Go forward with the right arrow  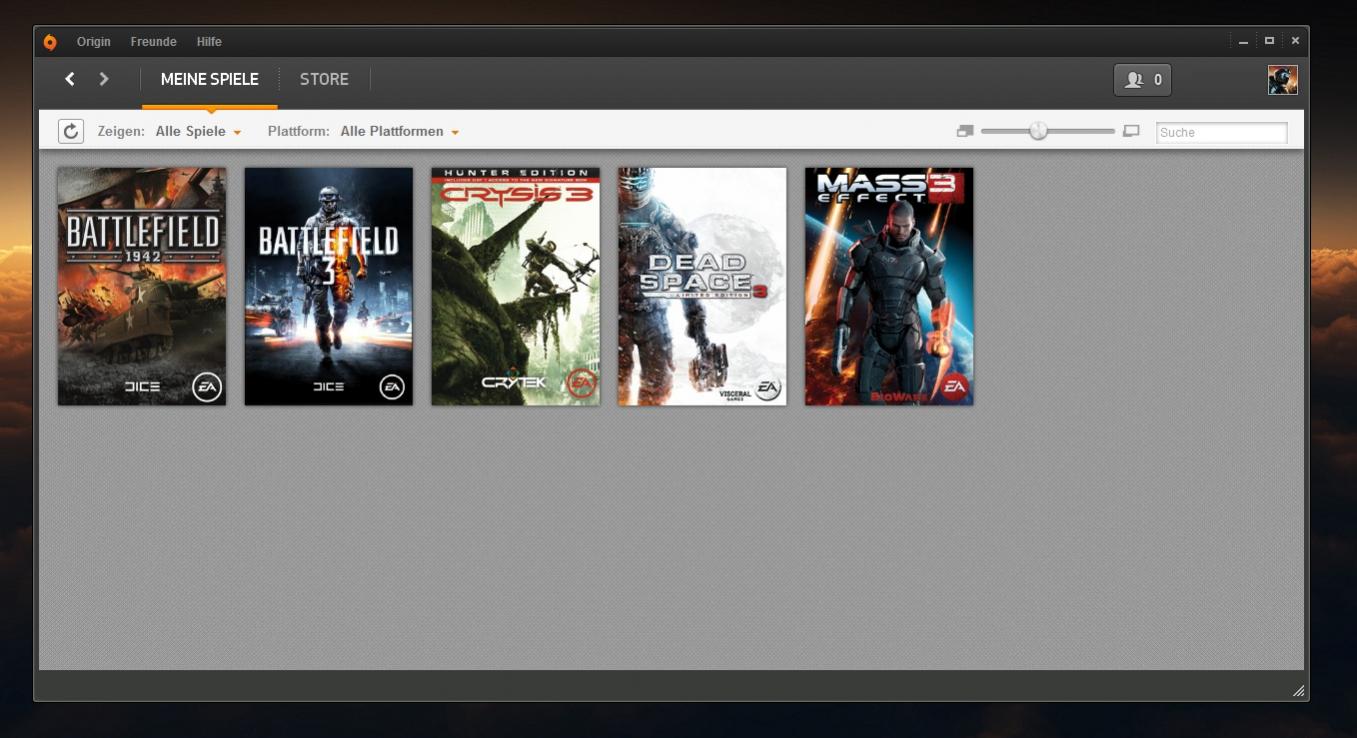point(104,79)
